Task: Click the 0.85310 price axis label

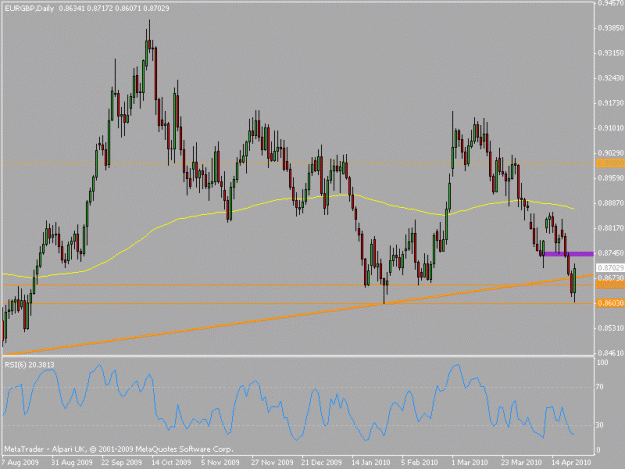Action: point(610,328)
